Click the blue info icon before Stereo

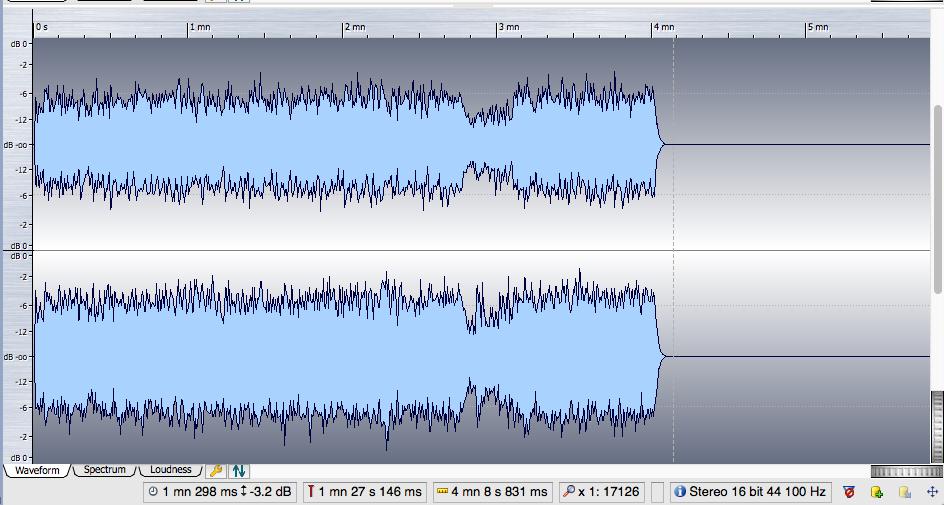point(680,492)
